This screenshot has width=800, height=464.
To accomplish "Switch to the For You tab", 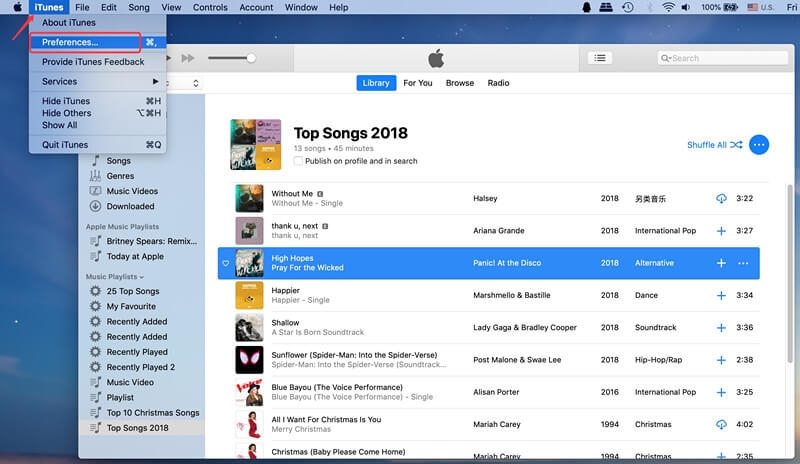I will tap(418, 83).
